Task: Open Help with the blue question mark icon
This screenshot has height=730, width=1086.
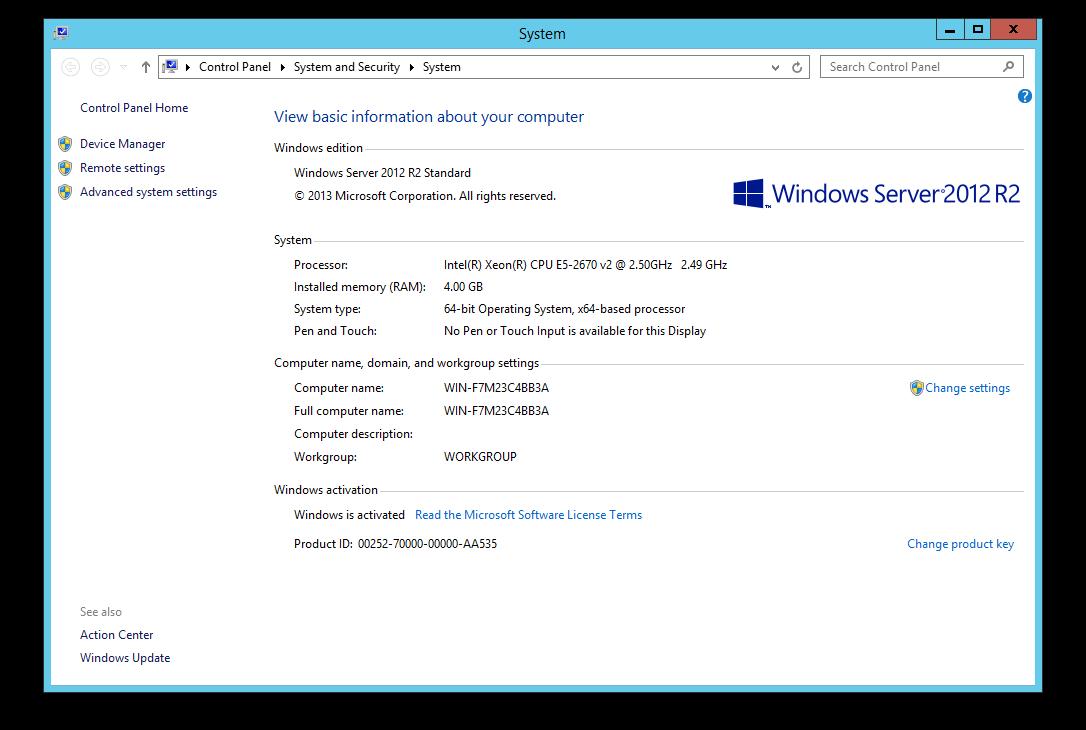Action: [1024, 96]
